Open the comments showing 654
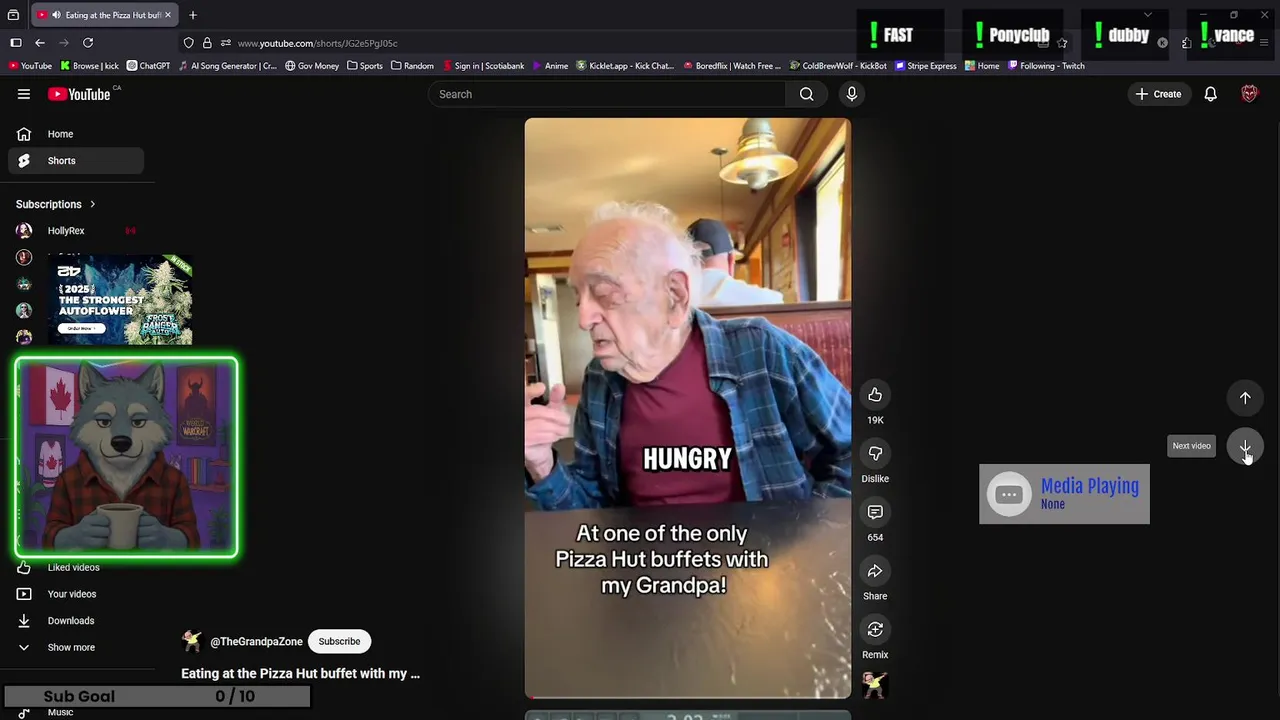1280x720 pixels. click(x=875, y=512)
